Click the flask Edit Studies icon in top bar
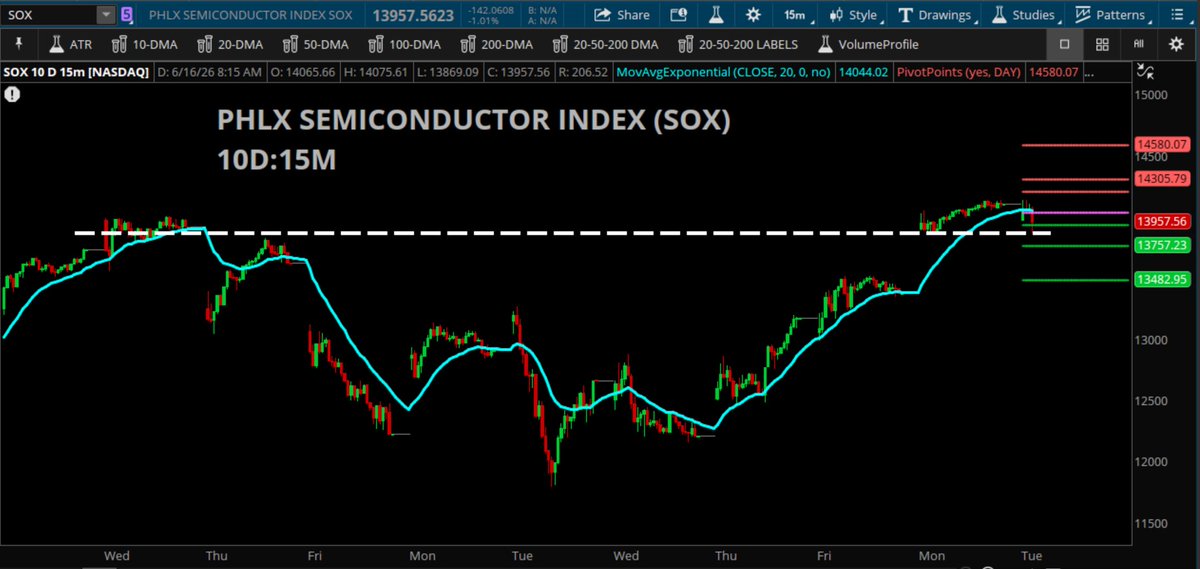Viewport: 1200px width, 569px height. click(716, 15)
